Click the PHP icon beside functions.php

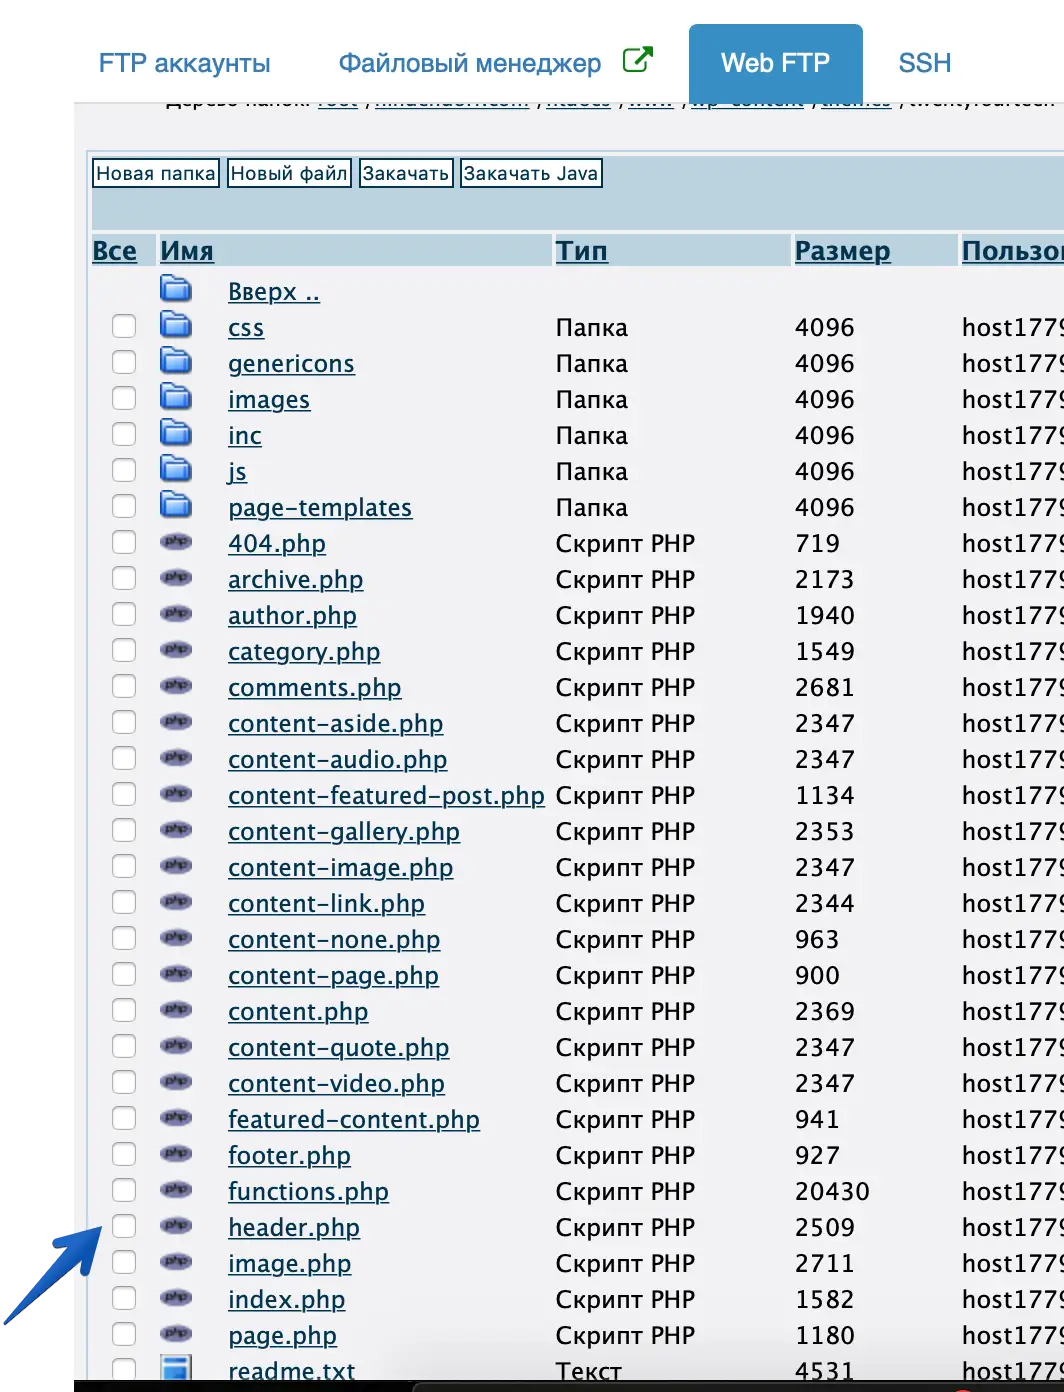(176, 1190)
